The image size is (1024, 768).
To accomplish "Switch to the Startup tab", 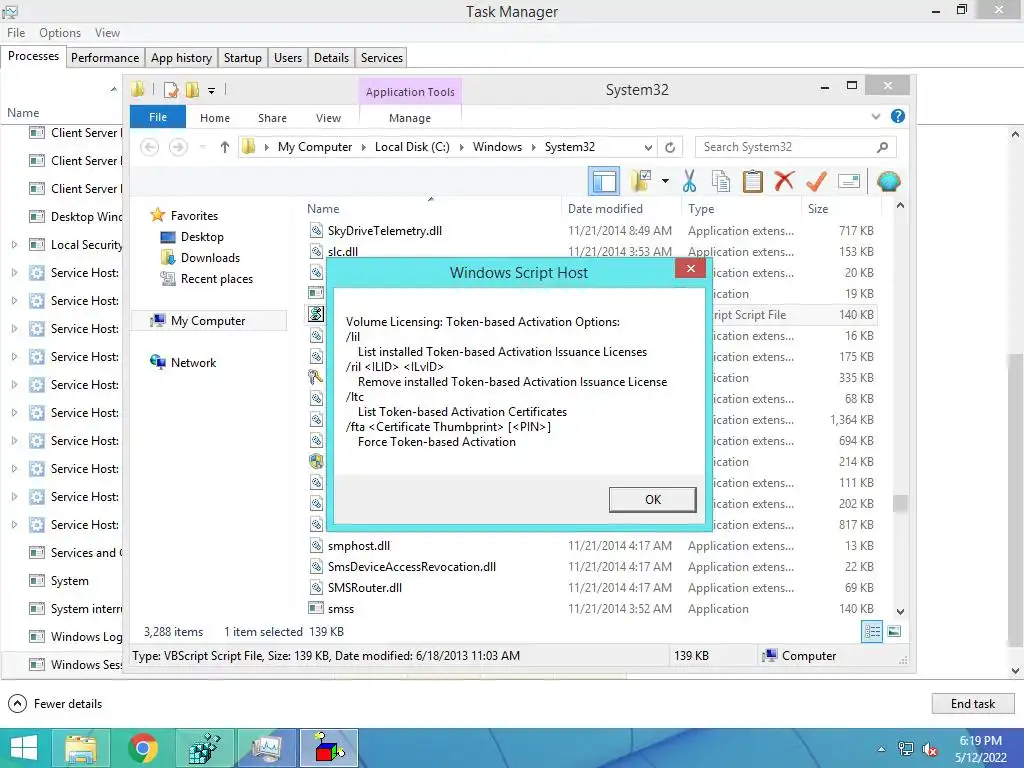I will (242, 57).
